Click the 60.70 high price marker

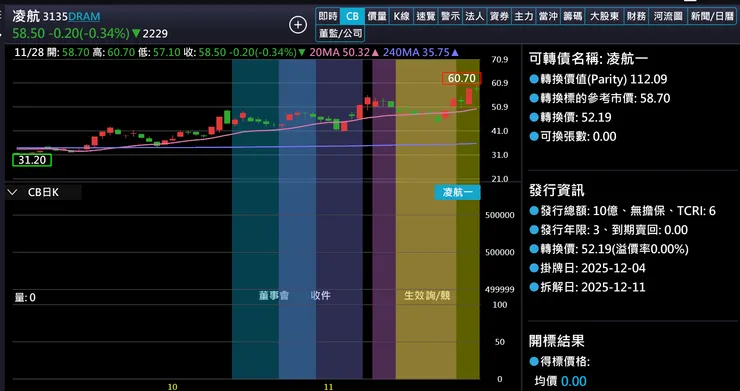[x=462, y=78]
